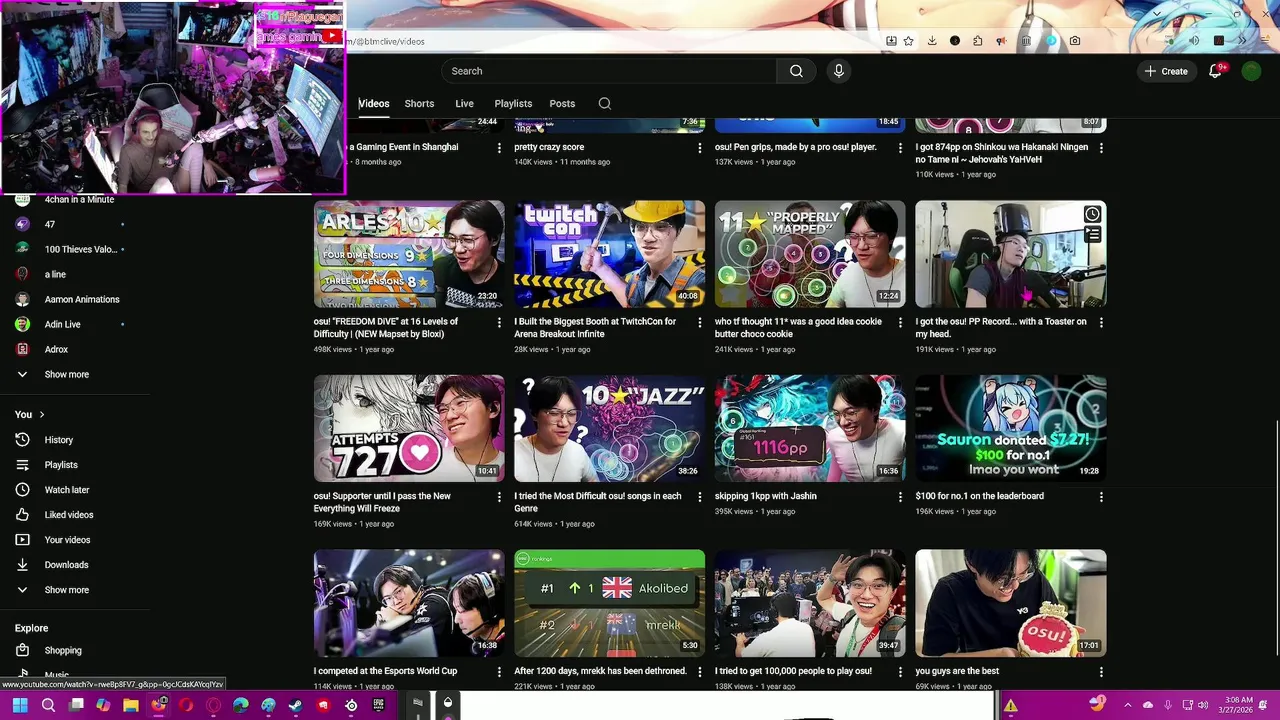Open Adin Live subscription
This screenshot has height=720, width=1280.
(62, 324)
